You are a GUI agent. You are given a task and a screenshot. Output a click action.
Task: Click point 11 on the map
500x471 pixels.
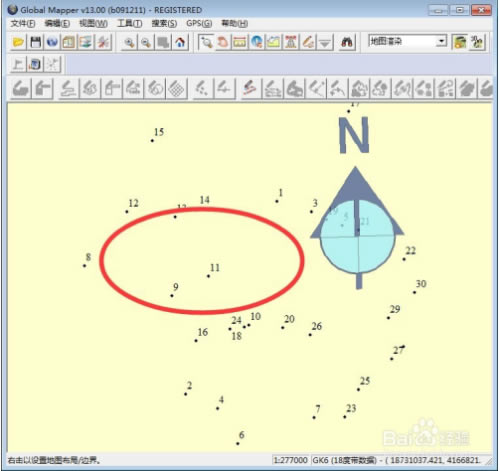point(208,276)
